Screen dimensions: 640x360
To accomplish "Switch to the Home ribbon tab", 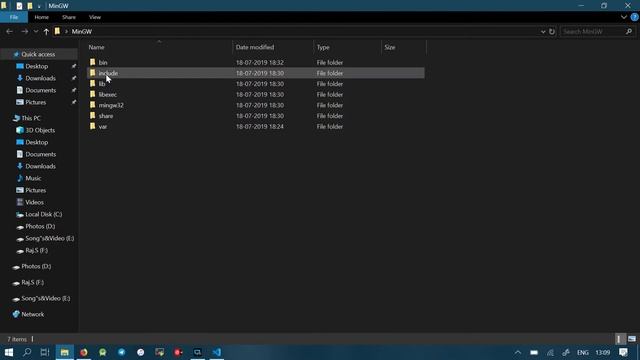I will (x=42, y=17).
